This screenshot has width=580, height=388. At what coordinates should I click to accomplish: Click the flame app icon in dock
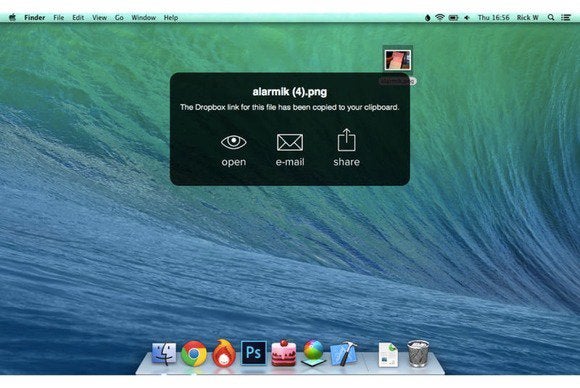223,353
